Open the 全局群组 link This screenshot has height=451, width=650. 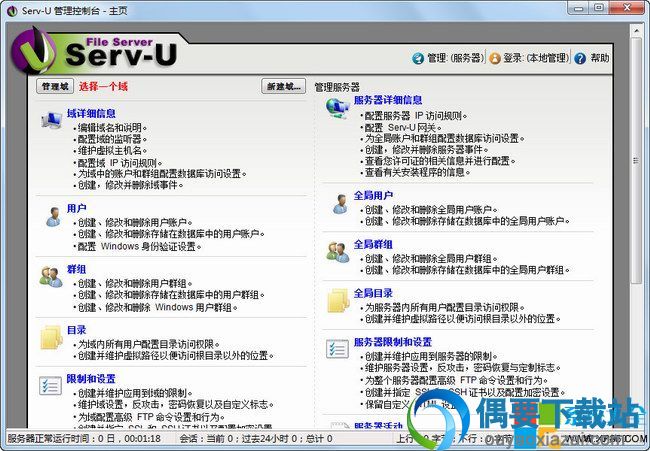(374, 244)
